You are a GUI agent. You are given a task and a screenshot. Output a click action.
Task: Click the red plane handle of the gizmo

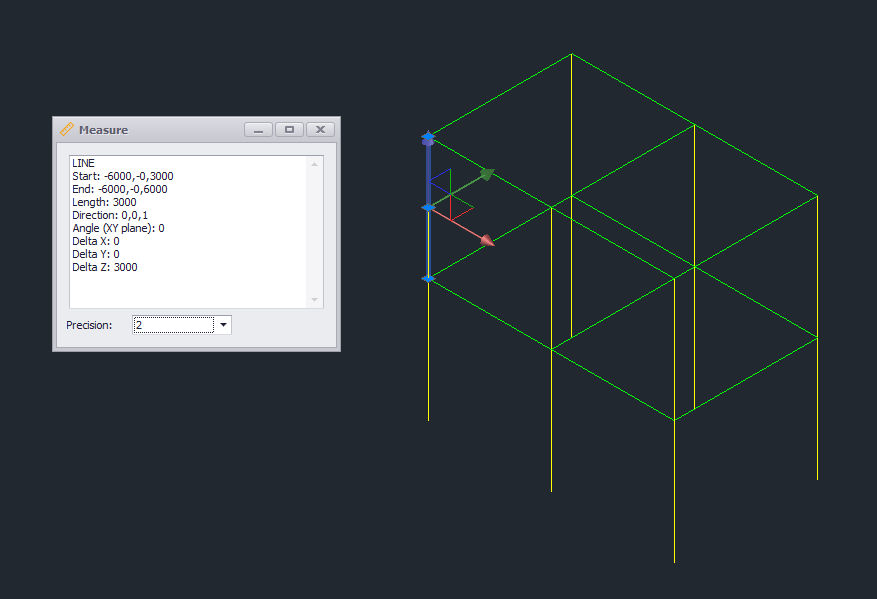click(461, 209)
